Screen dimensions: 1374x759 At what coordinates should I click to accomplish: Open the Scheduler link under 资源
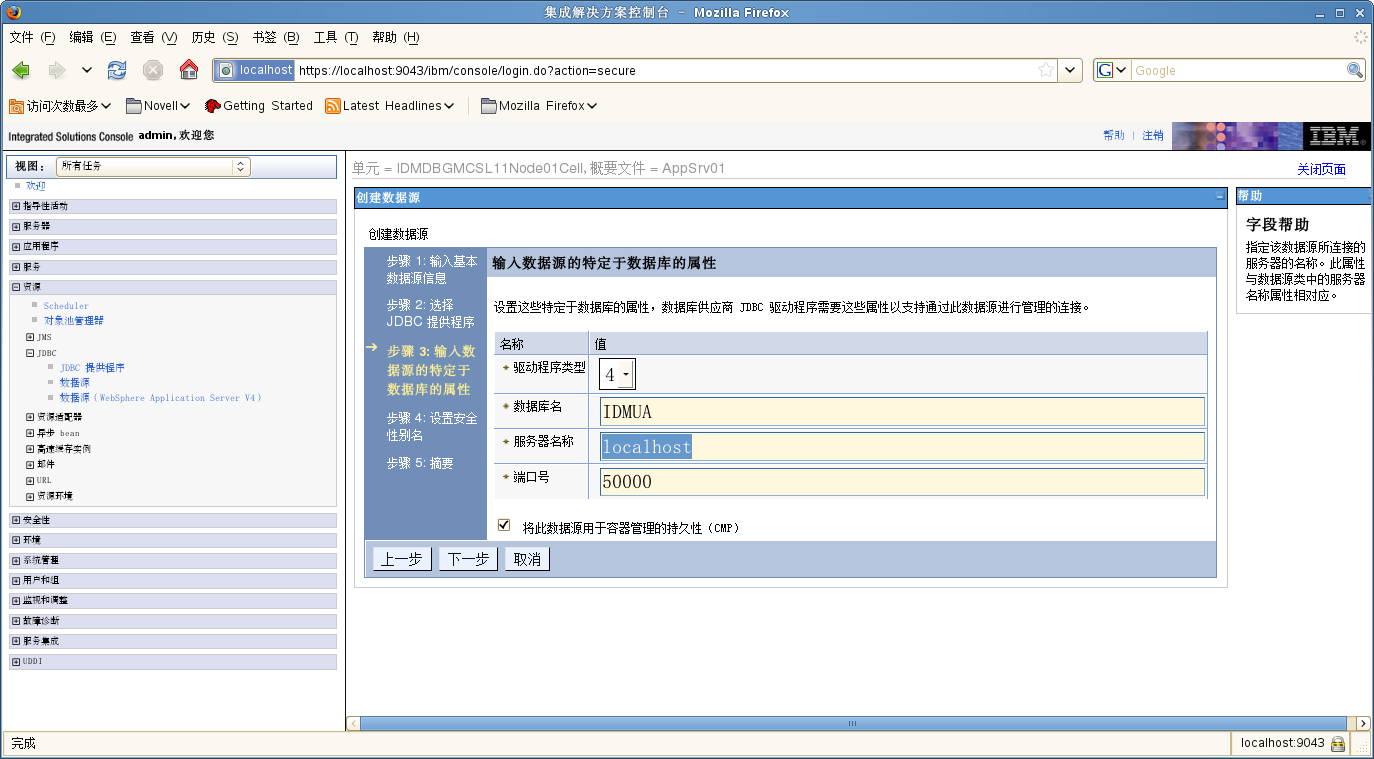(66, 306)
